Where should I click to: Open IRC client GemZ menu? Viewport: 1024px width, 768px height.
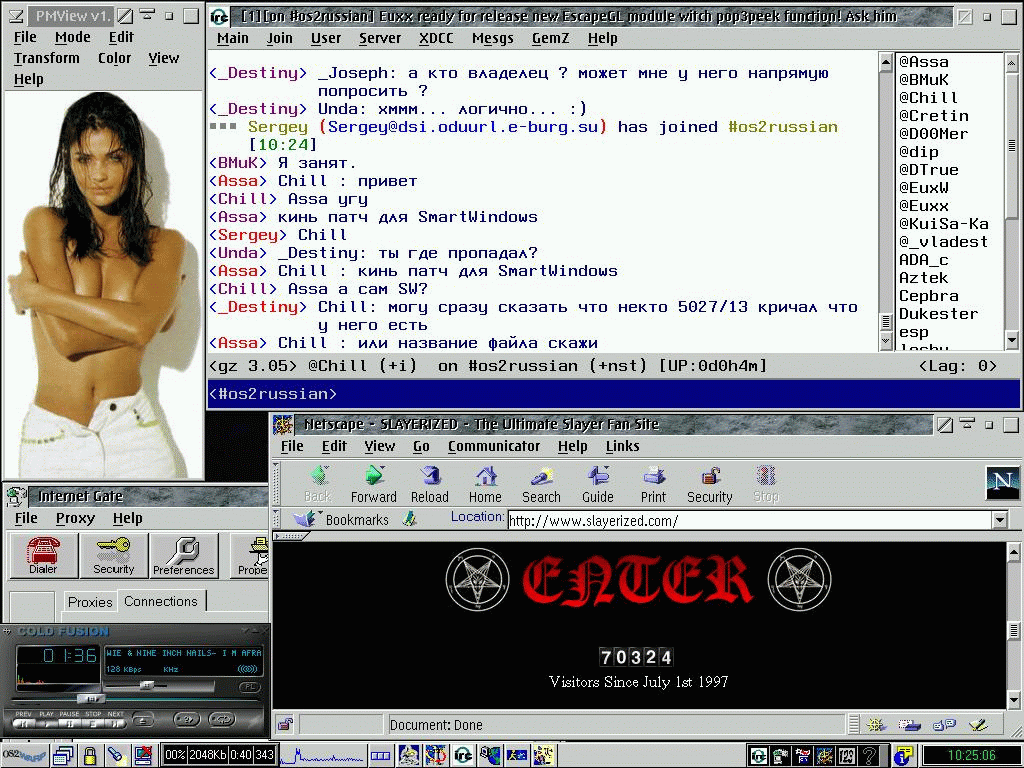pyautogui.click(x=551, y=39)
